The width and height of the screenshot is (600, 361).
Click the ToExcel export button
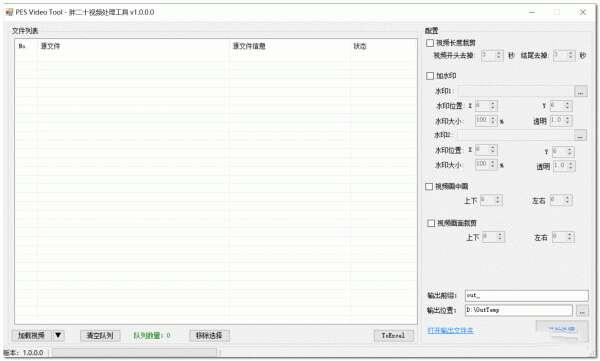[x=393, y=336]
